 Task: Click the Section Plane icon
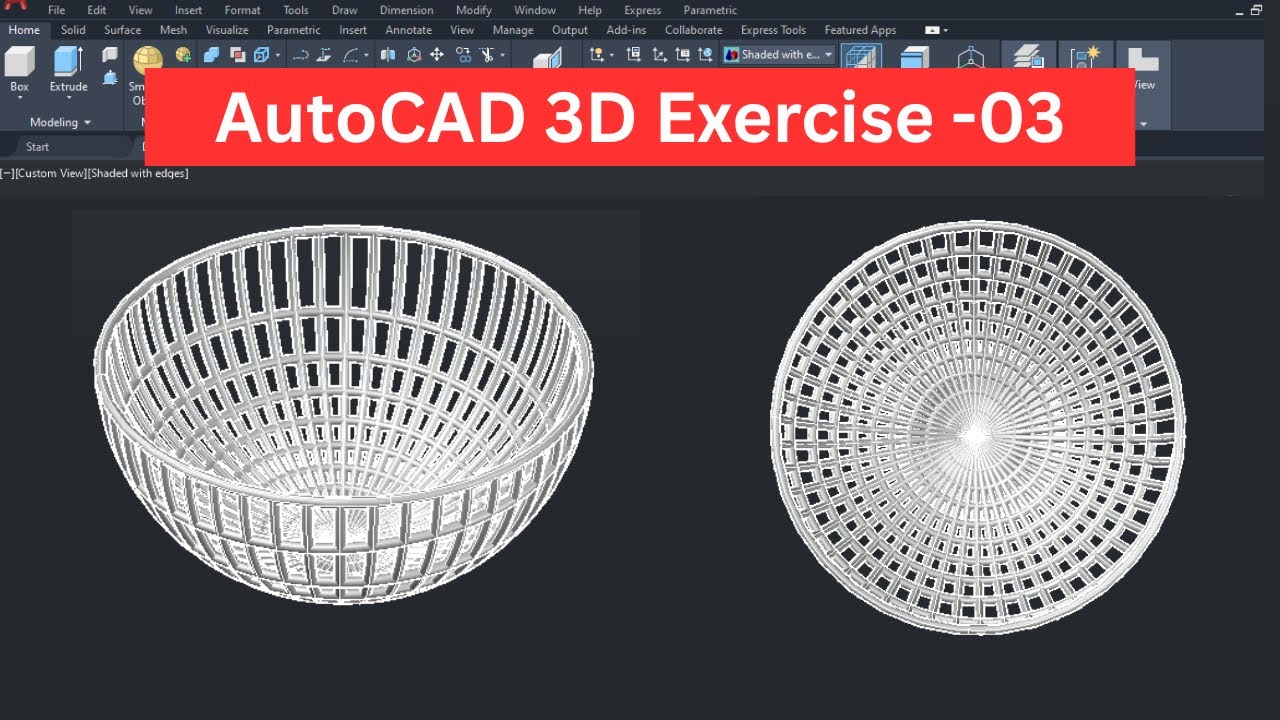pos(548,58)
